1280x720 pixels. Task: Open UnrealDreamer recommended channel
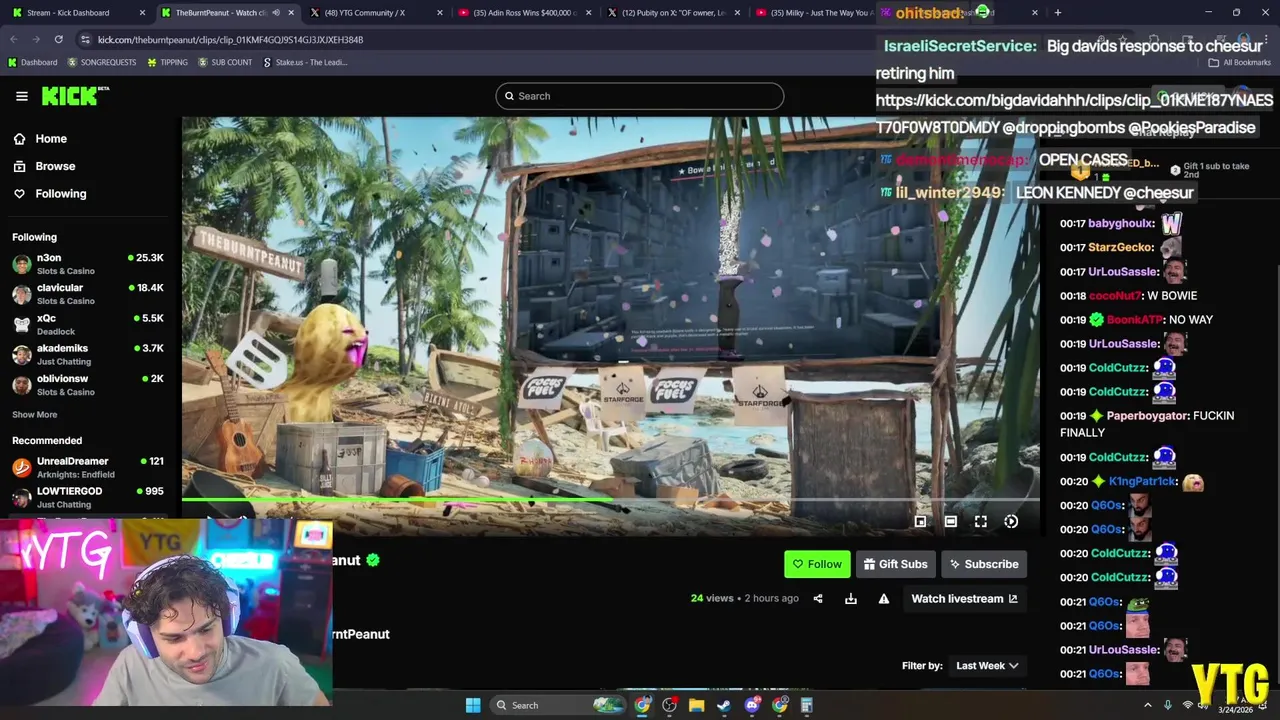click(88, 467)
